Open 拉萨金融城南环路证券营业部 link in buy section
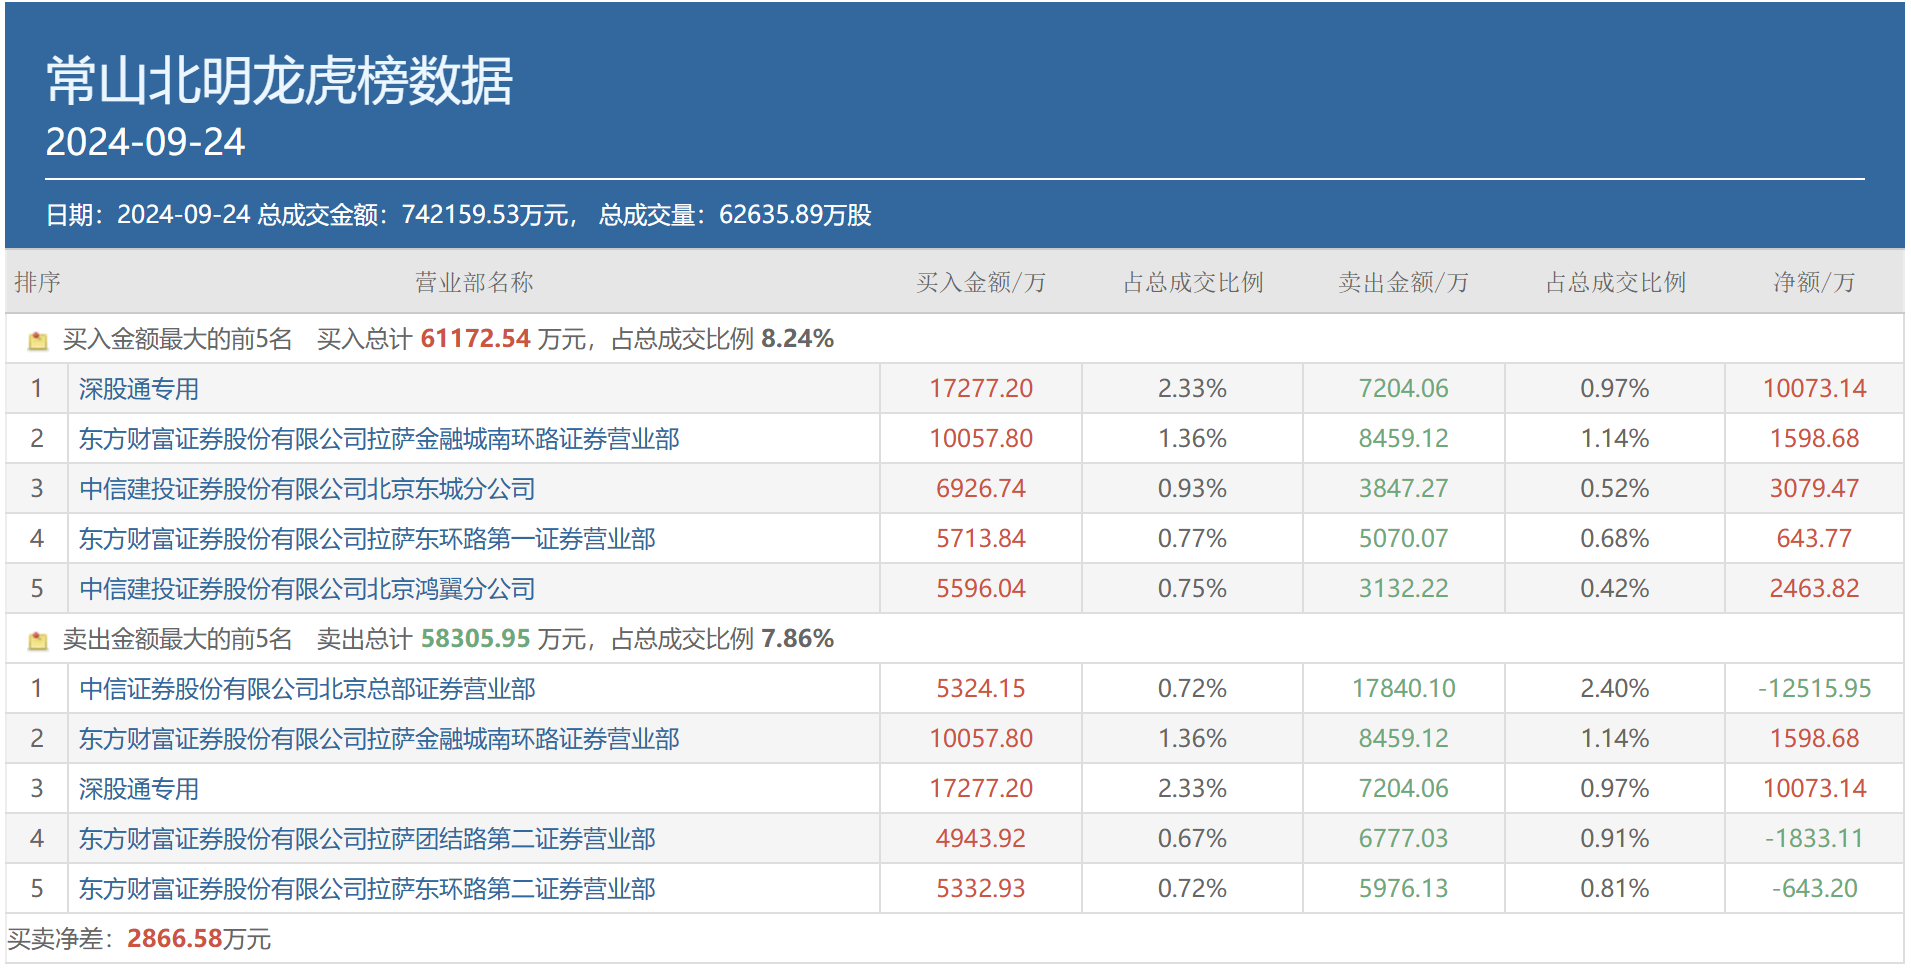 (x=379, y=439)
